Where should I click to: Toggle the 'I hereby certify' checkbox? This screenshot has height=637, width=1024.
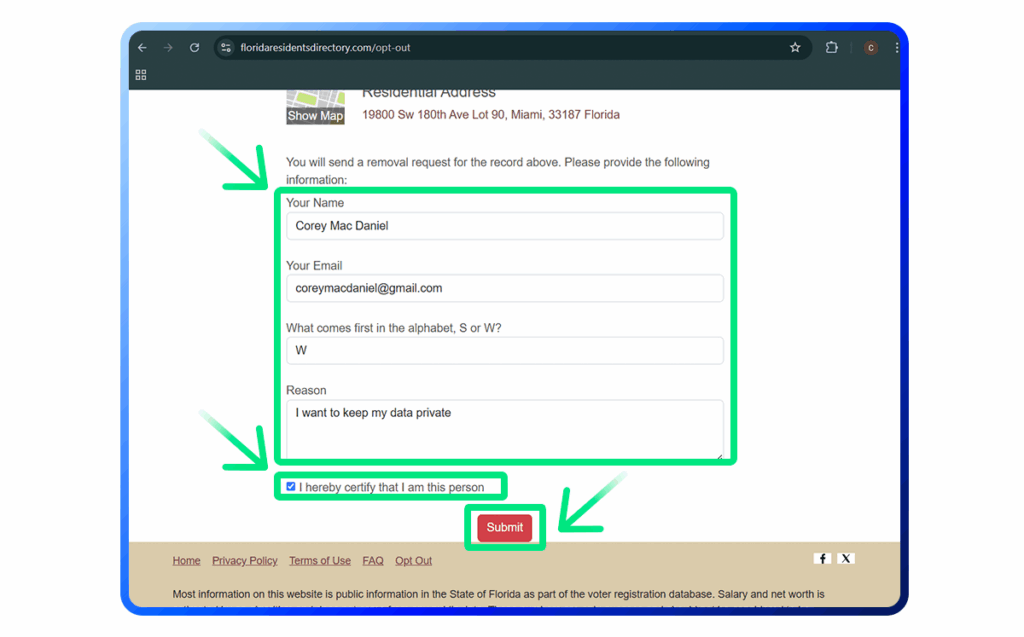(291, 487)
